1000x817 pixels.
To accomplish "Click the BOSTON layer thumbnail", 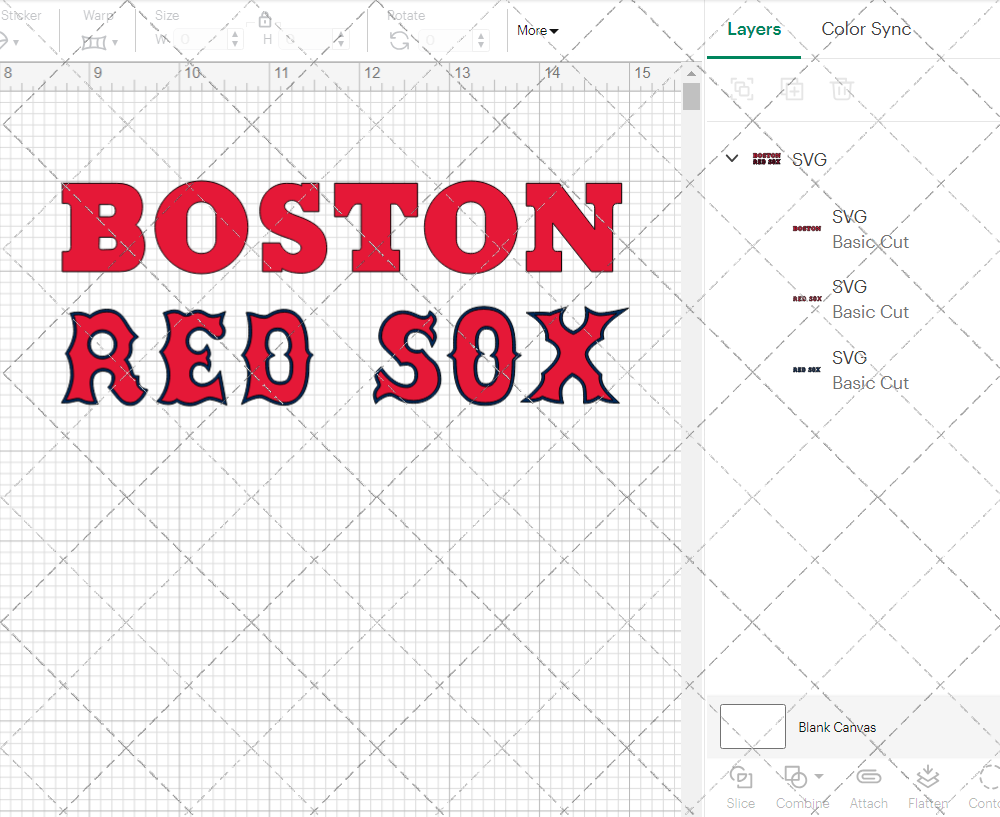I will tap(807, 228).
